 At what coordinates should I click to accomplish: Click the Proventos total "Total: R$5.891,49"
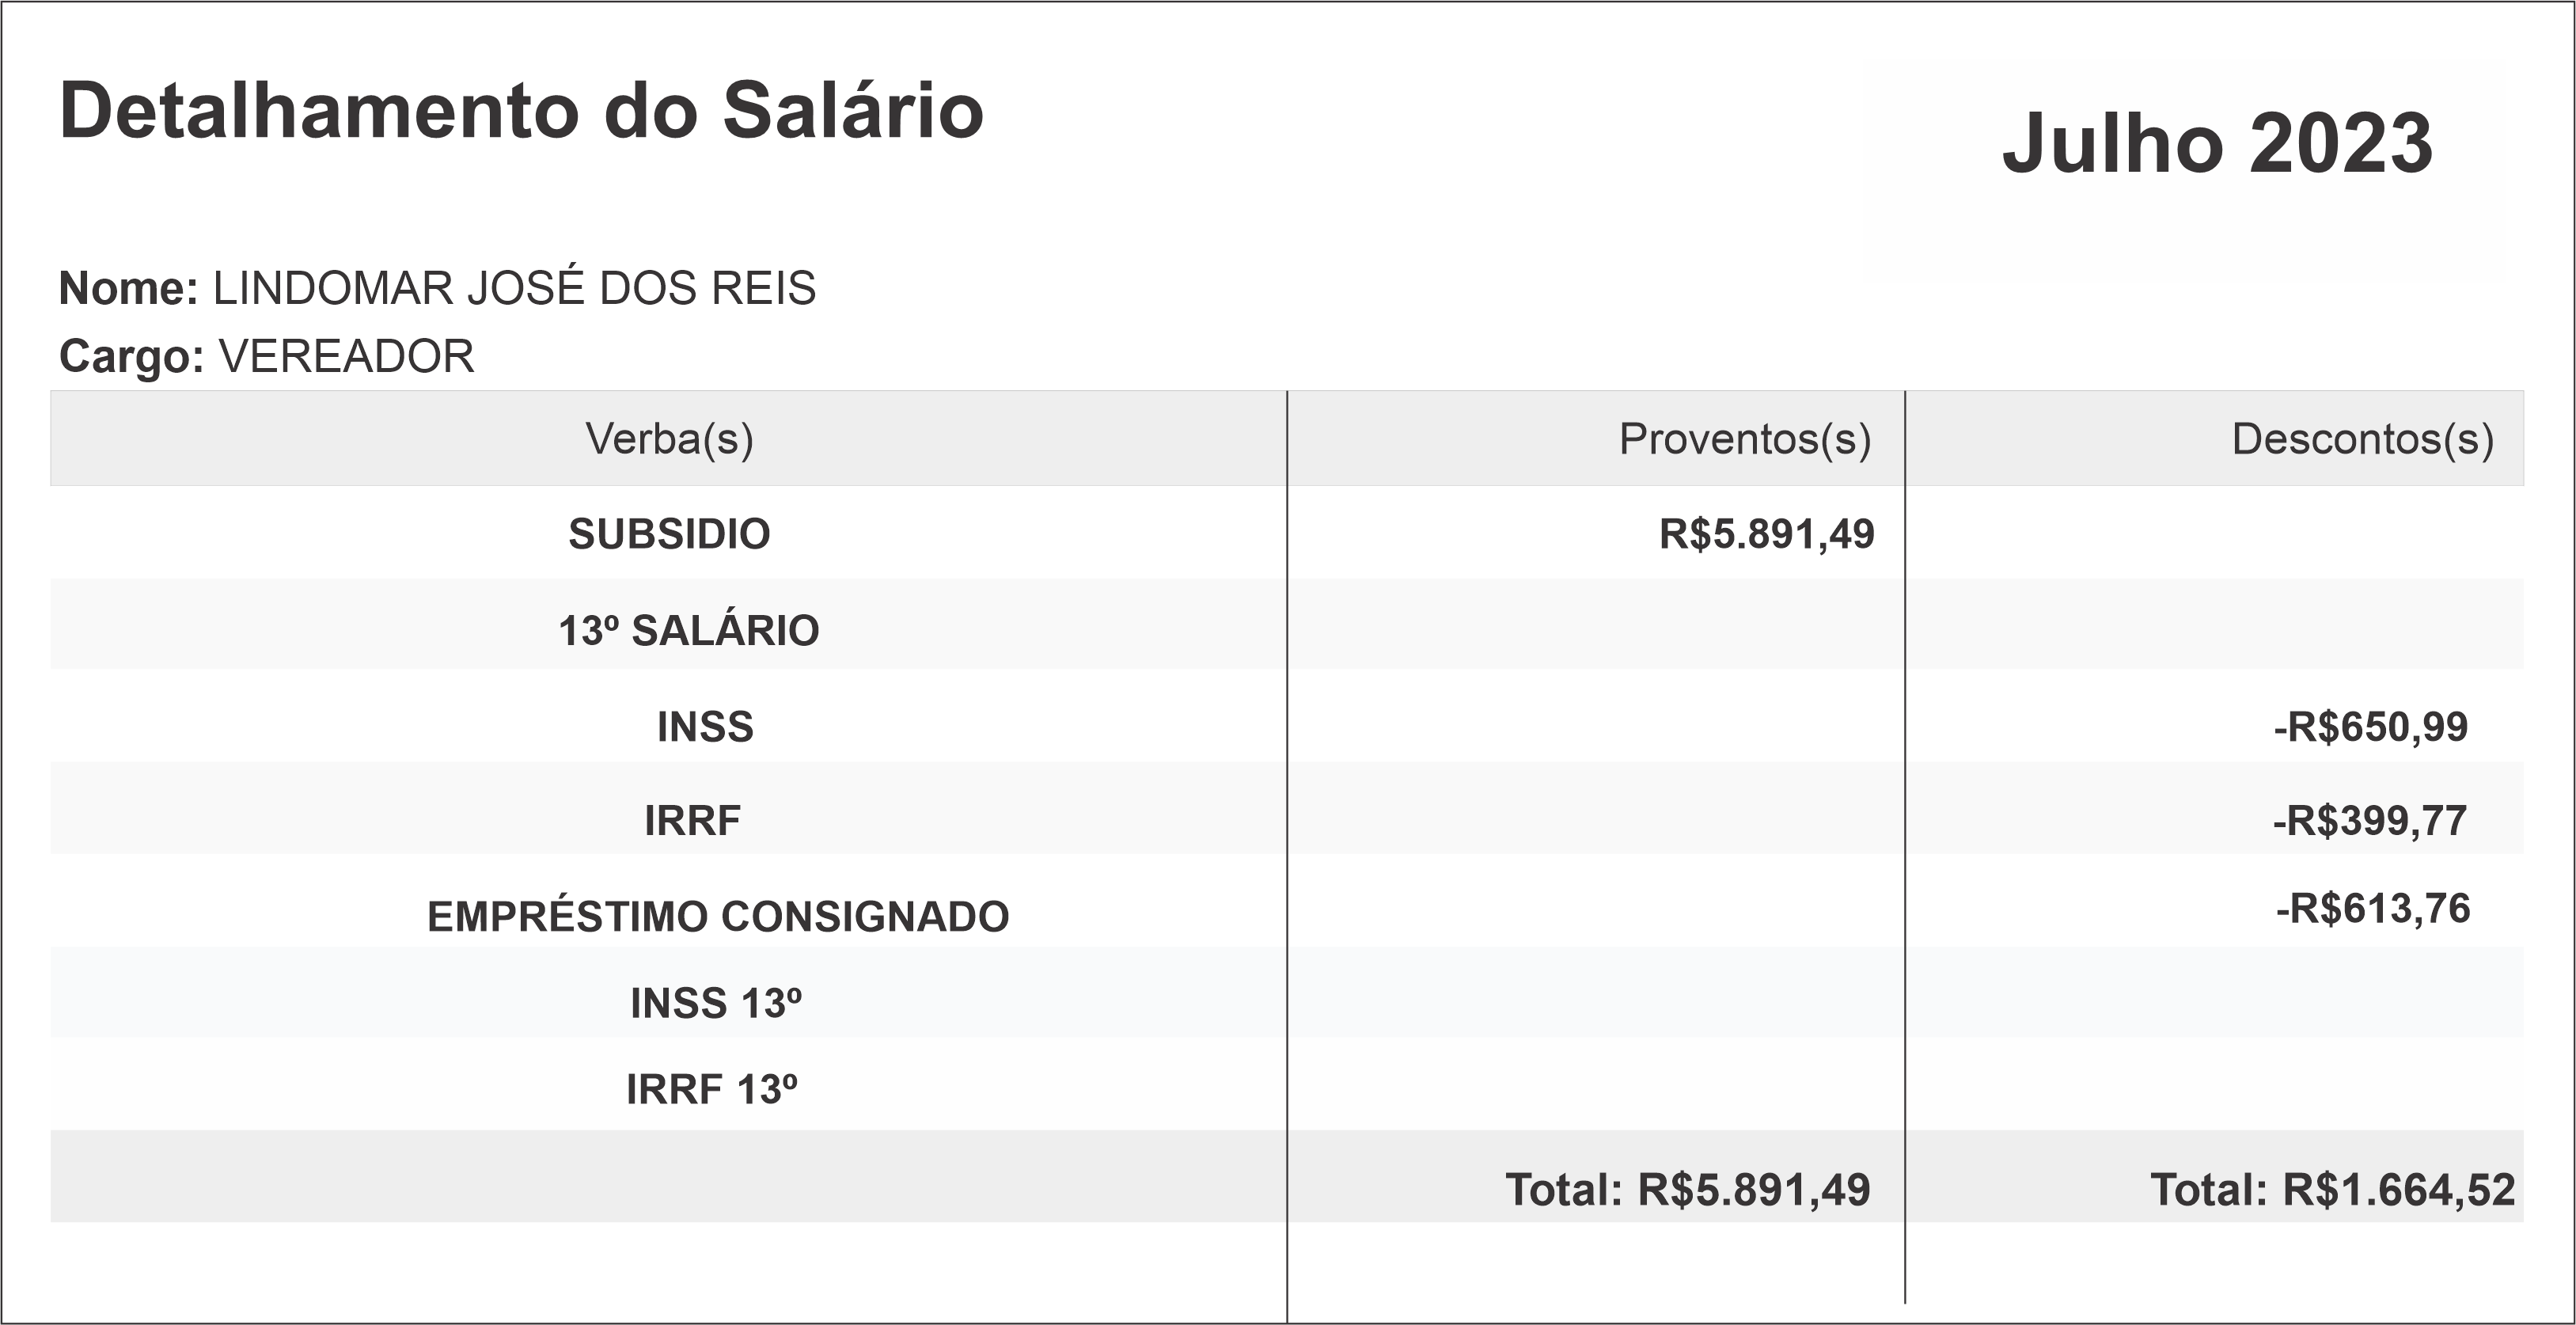1687,1190
